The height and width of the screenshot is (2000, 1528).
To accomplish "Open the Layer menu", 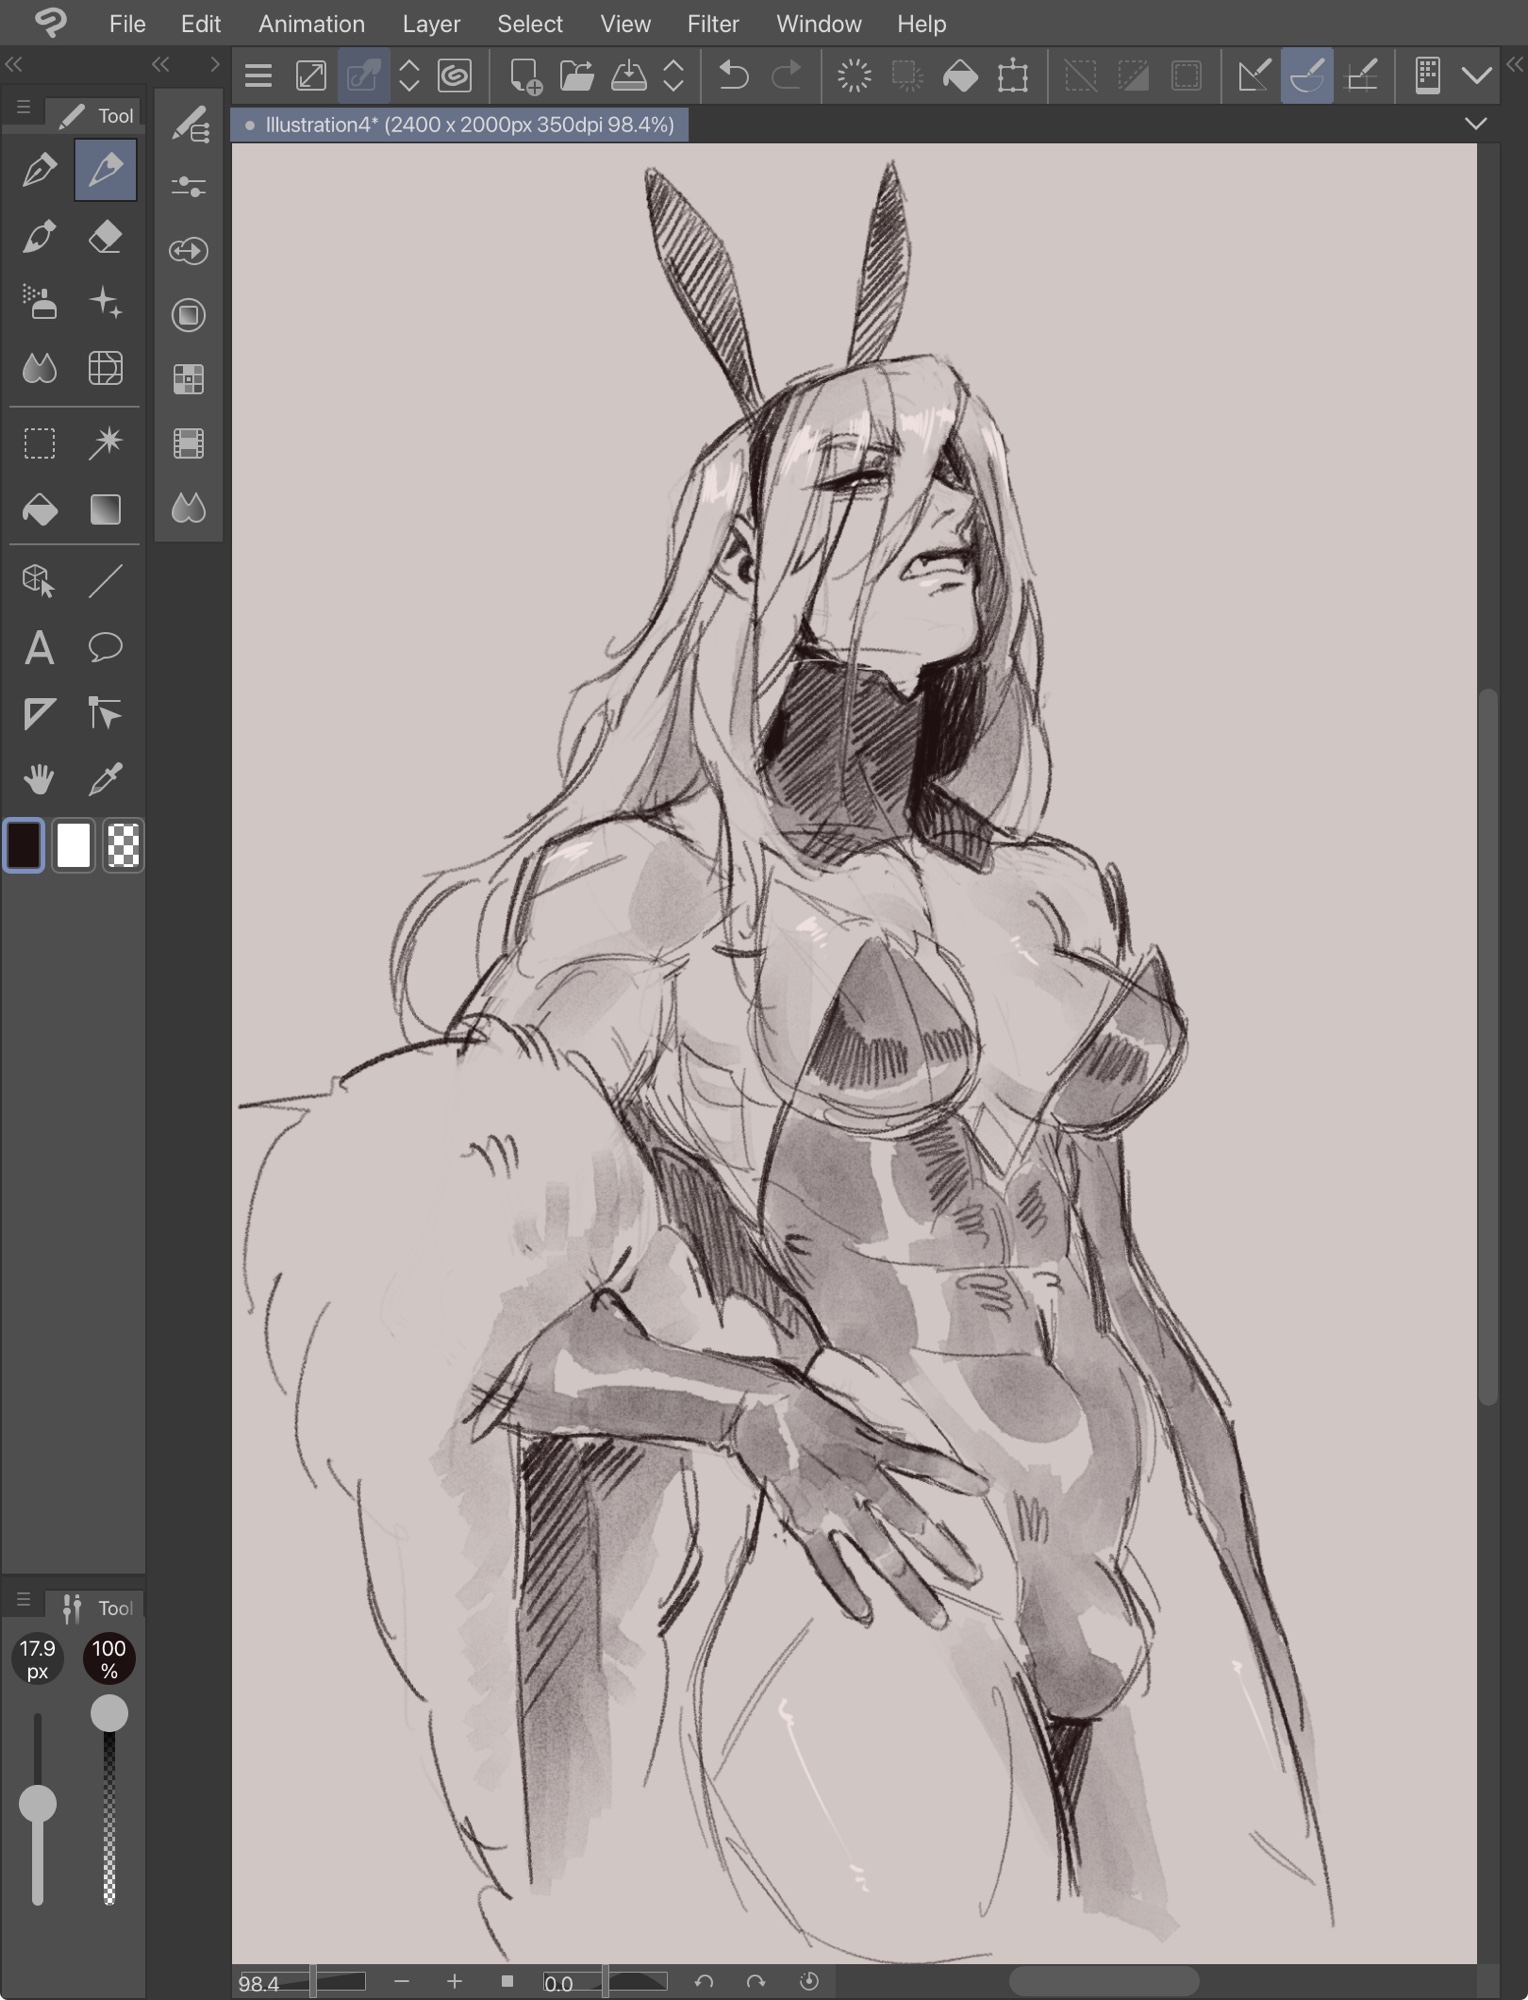I will 431,23.
